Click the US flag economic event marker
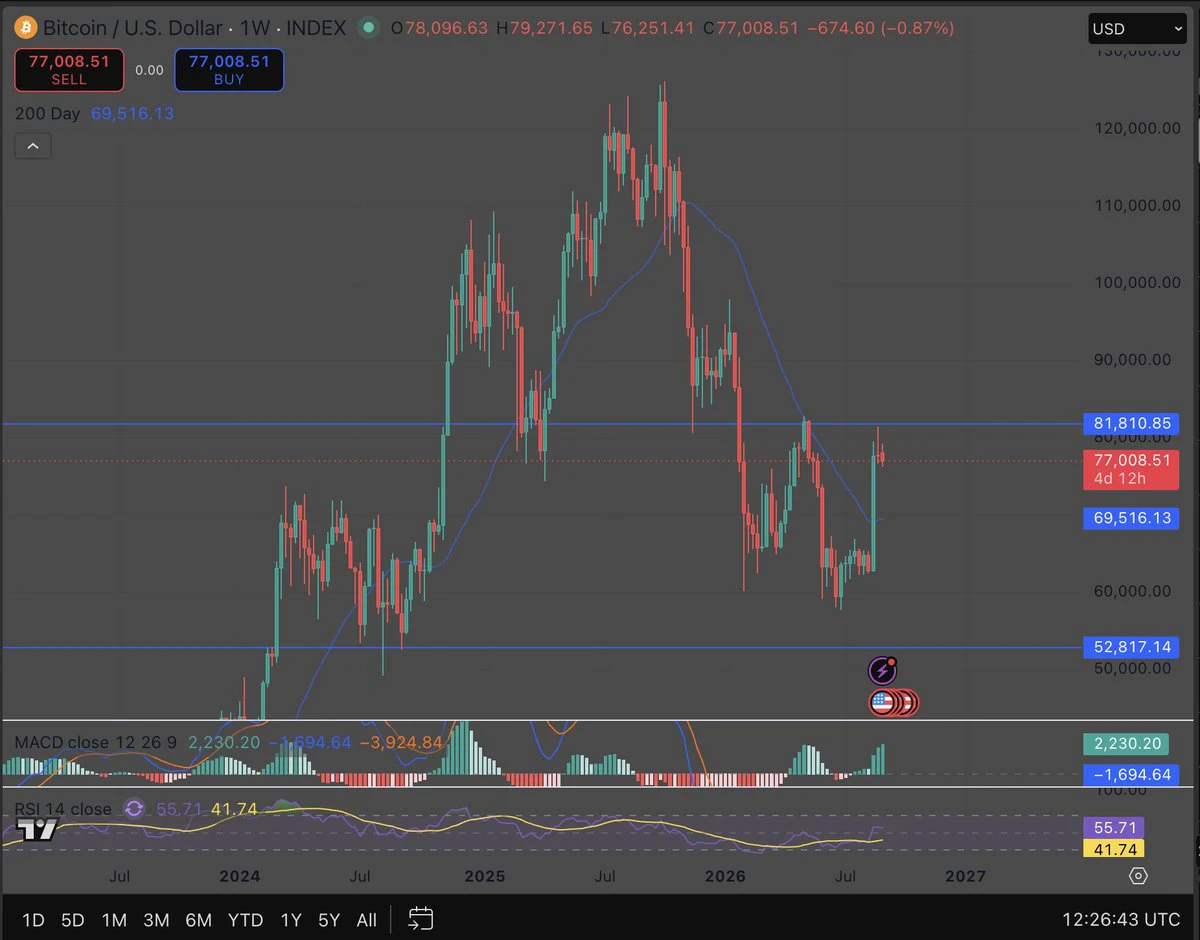1200x940 pixels. (882, 703)
